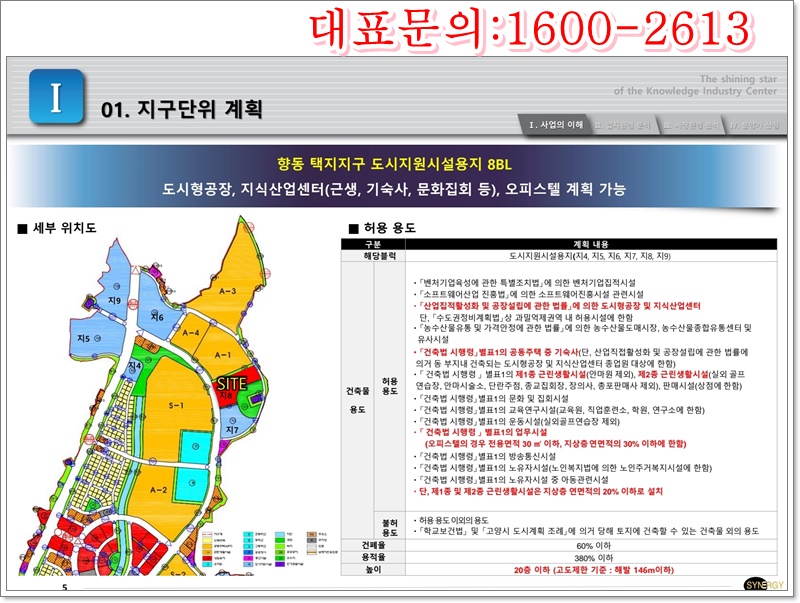The width and height of the screenshot is (800, 603).
Task: Open the 'II. 입지환경 분석' section tab
Action: click(622, 125)
